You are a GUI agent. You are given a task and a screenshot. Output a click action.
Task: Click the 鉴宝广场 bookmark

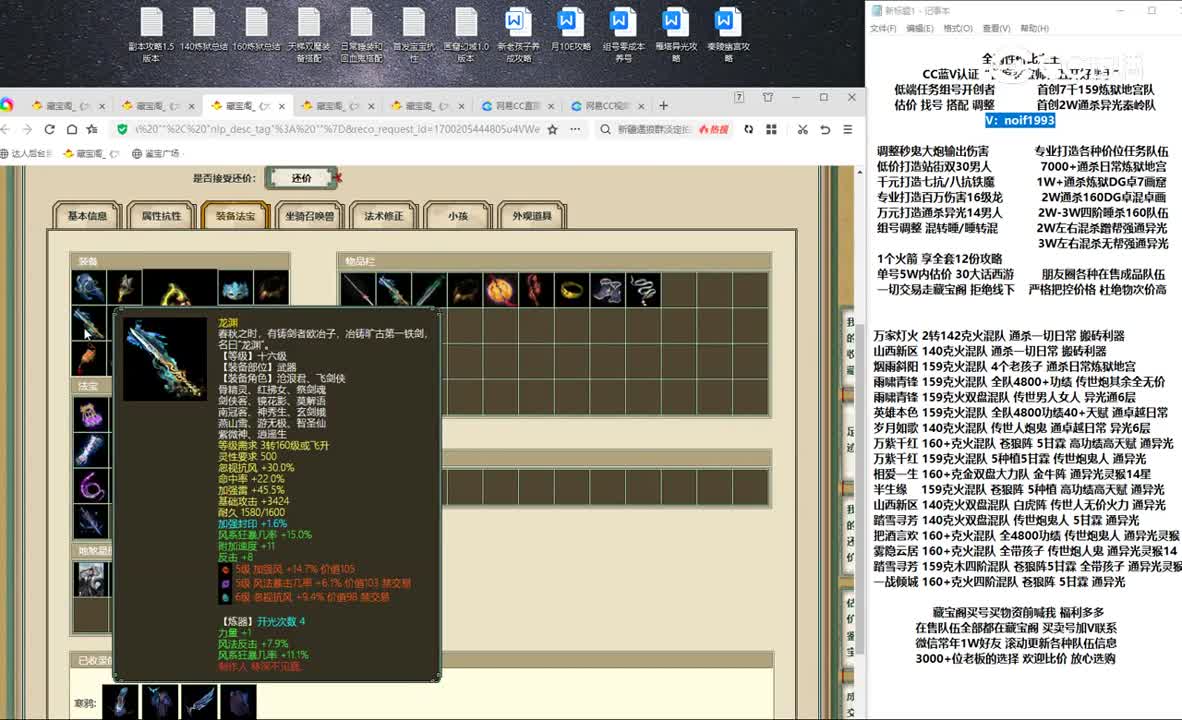point(155,154)
